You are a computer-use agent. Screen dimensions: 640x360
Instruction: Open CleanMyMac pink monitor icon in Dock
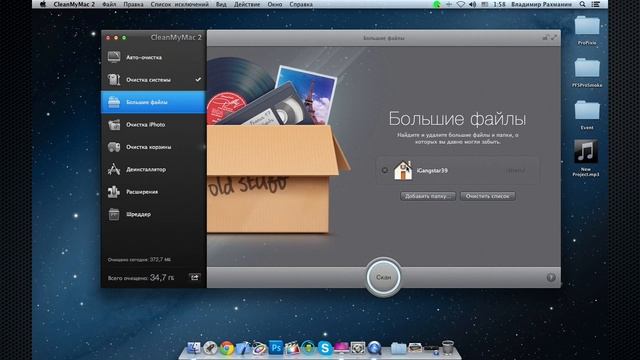coord(342,348)
